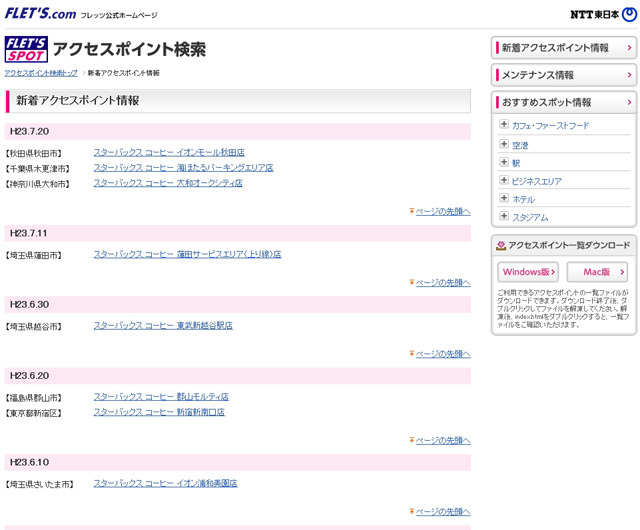Click the NTT East logo
The height and width of the screenshot is (530, 640).
pyautogui.click(x=603, y=15)
